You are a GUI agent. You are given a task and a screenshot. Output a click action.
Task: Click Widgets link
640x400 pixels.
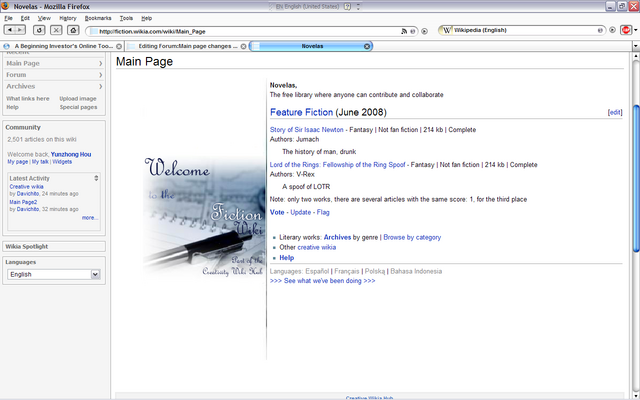click(x=62, y=162)
